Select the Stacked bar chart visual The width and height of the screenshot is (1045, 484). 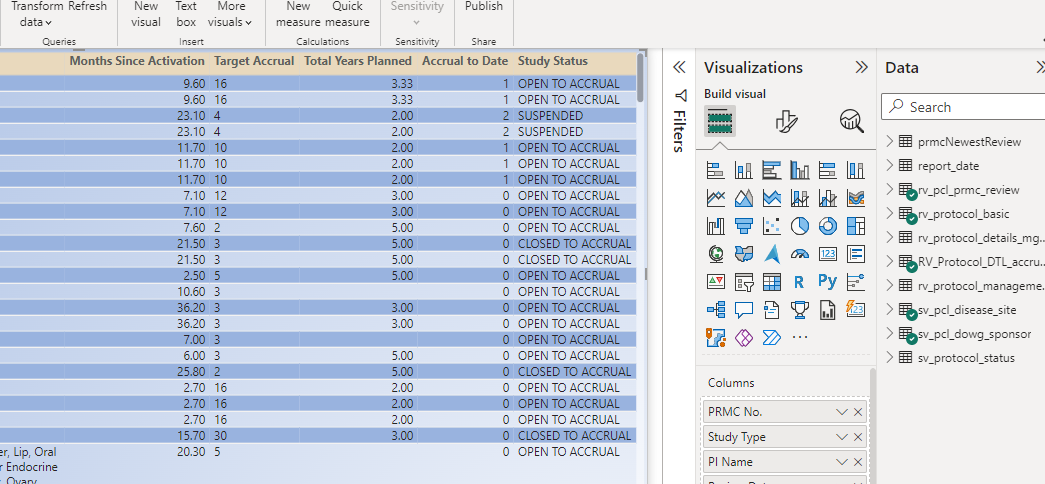pyautogui.click(x=715, y=170)
